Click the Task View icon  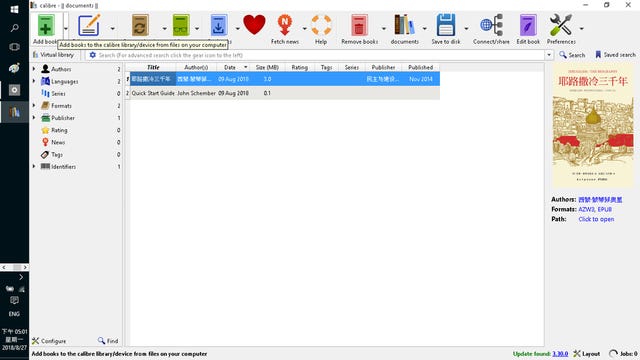(x=14, y=47)
